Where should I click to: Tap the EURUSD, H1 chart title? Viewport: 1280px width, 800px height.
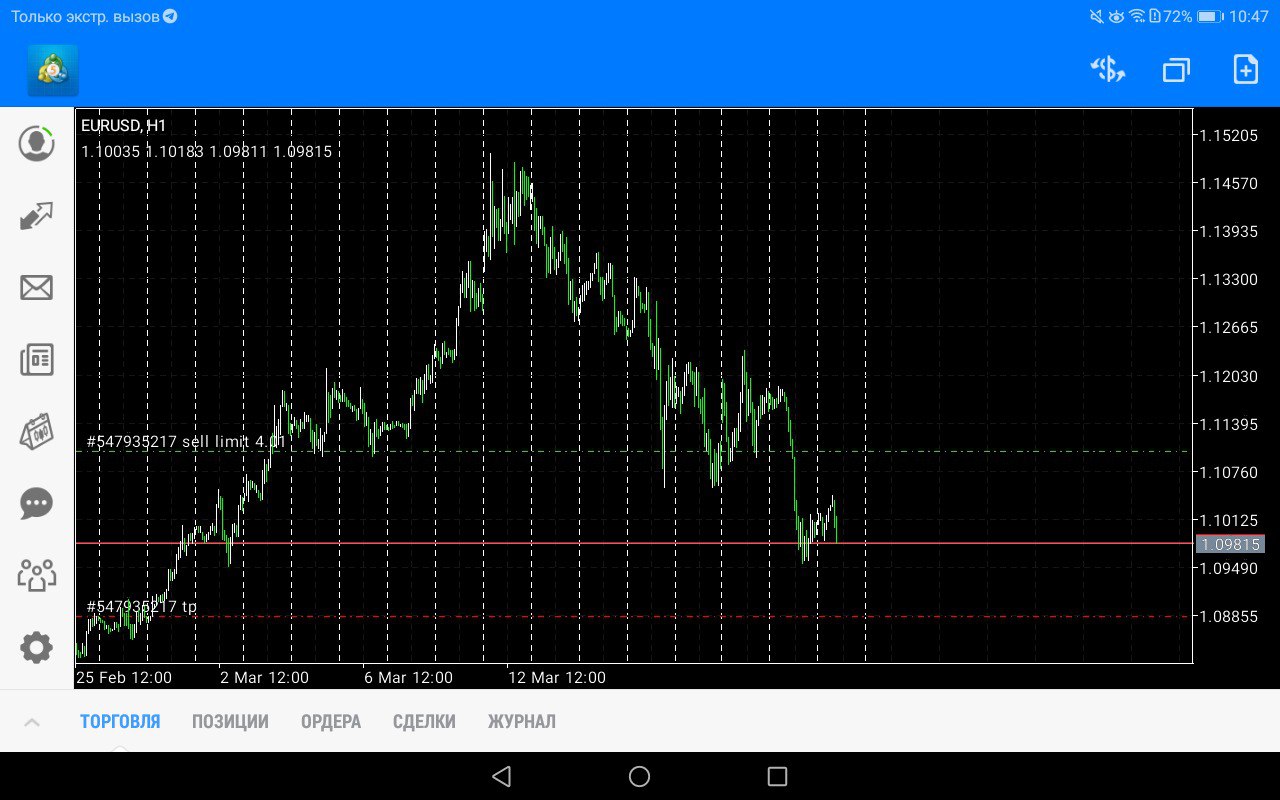(x=124, y=126)
